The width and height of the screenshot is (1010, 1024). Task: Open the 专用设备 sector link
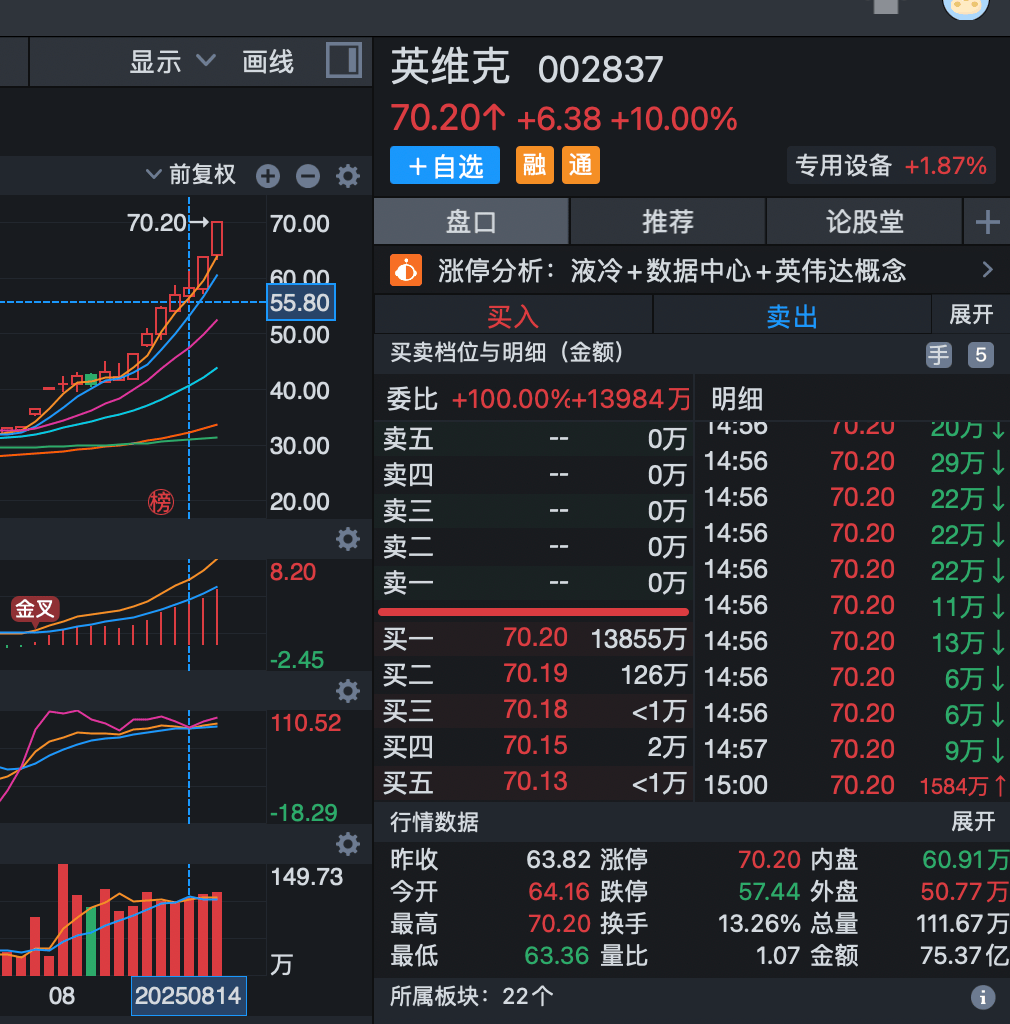891,165
